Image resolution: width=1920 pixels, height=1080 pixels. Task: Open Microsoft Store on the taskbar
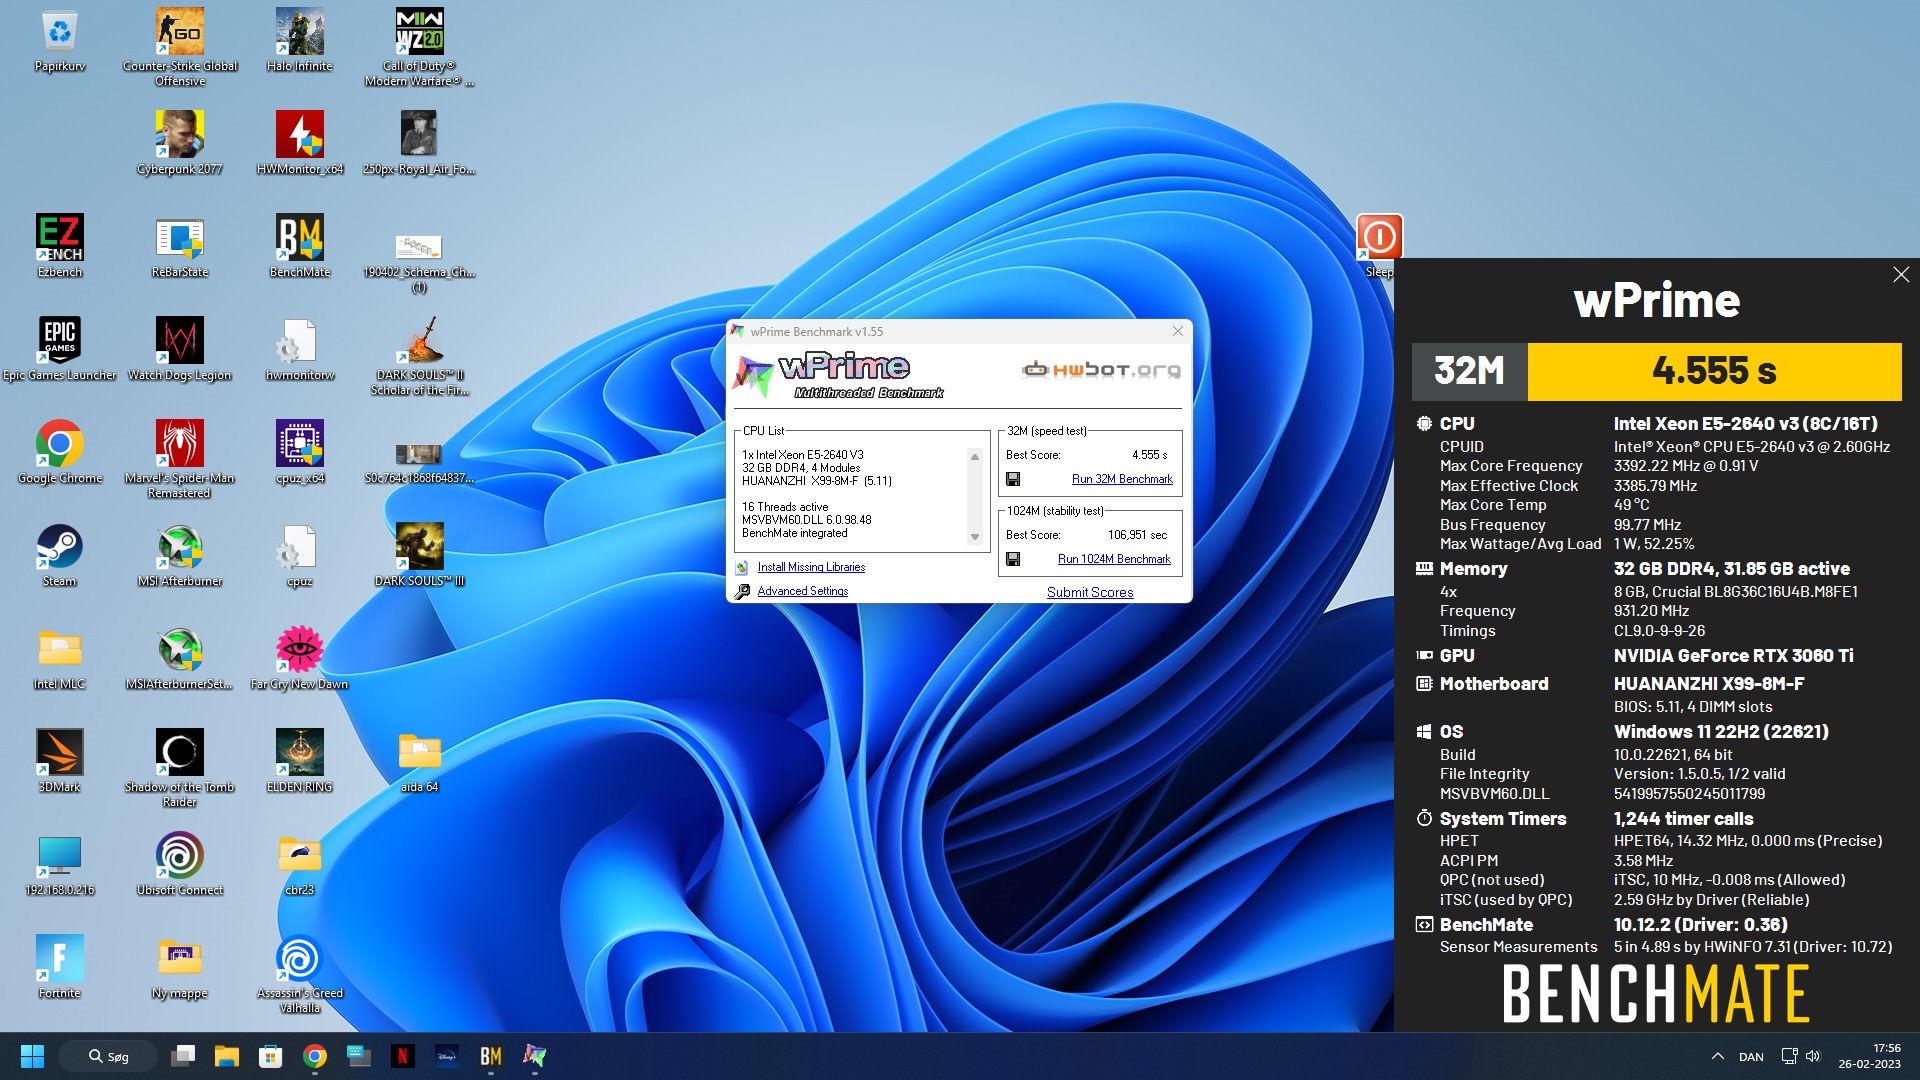tap(271, 1056)
